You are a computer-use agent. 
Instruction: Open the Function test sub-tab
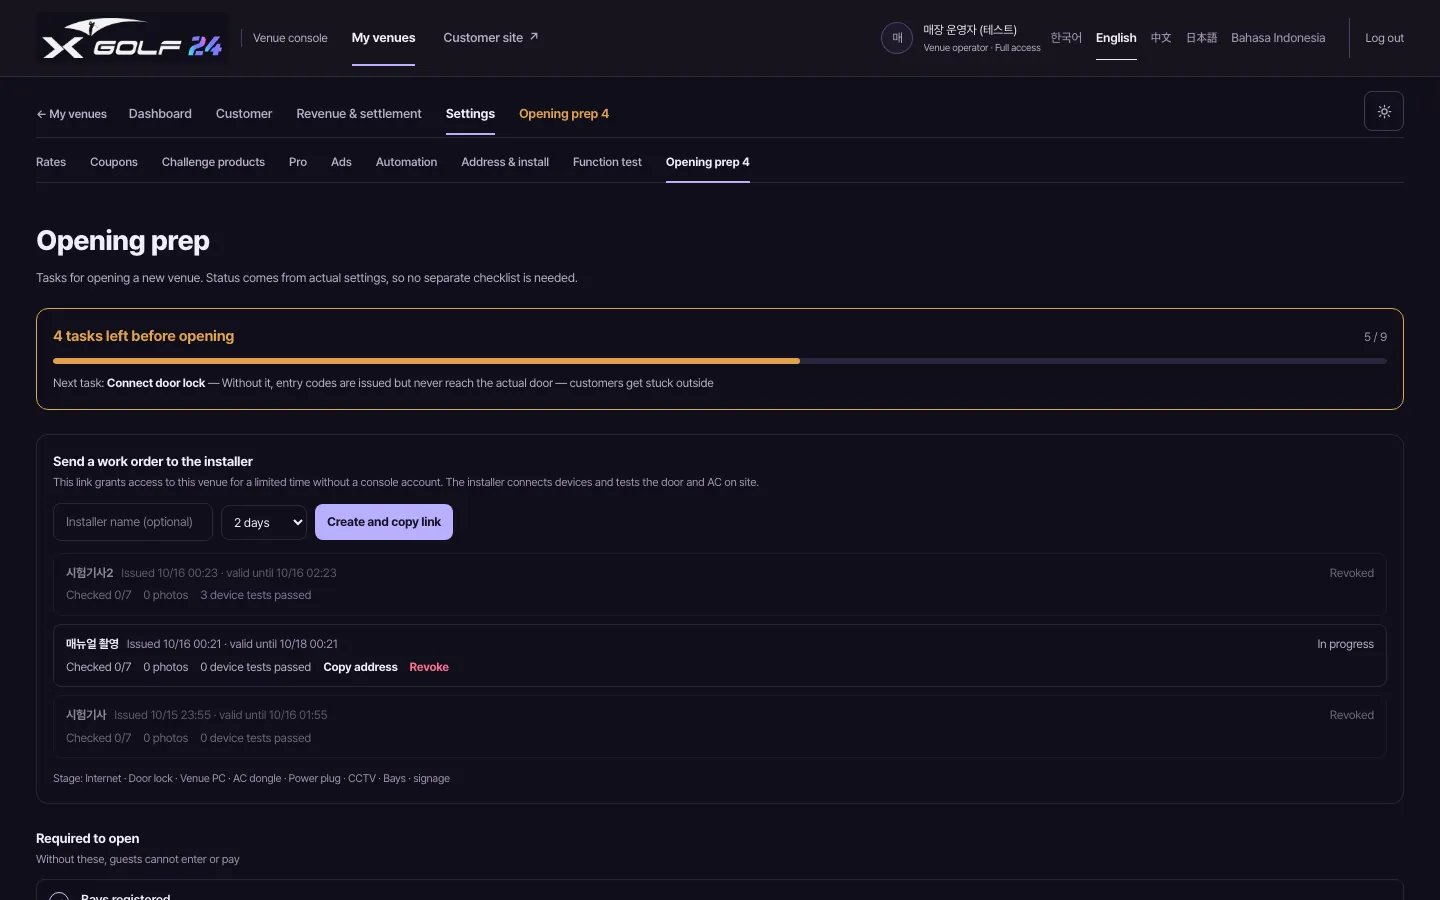(607, 162)
